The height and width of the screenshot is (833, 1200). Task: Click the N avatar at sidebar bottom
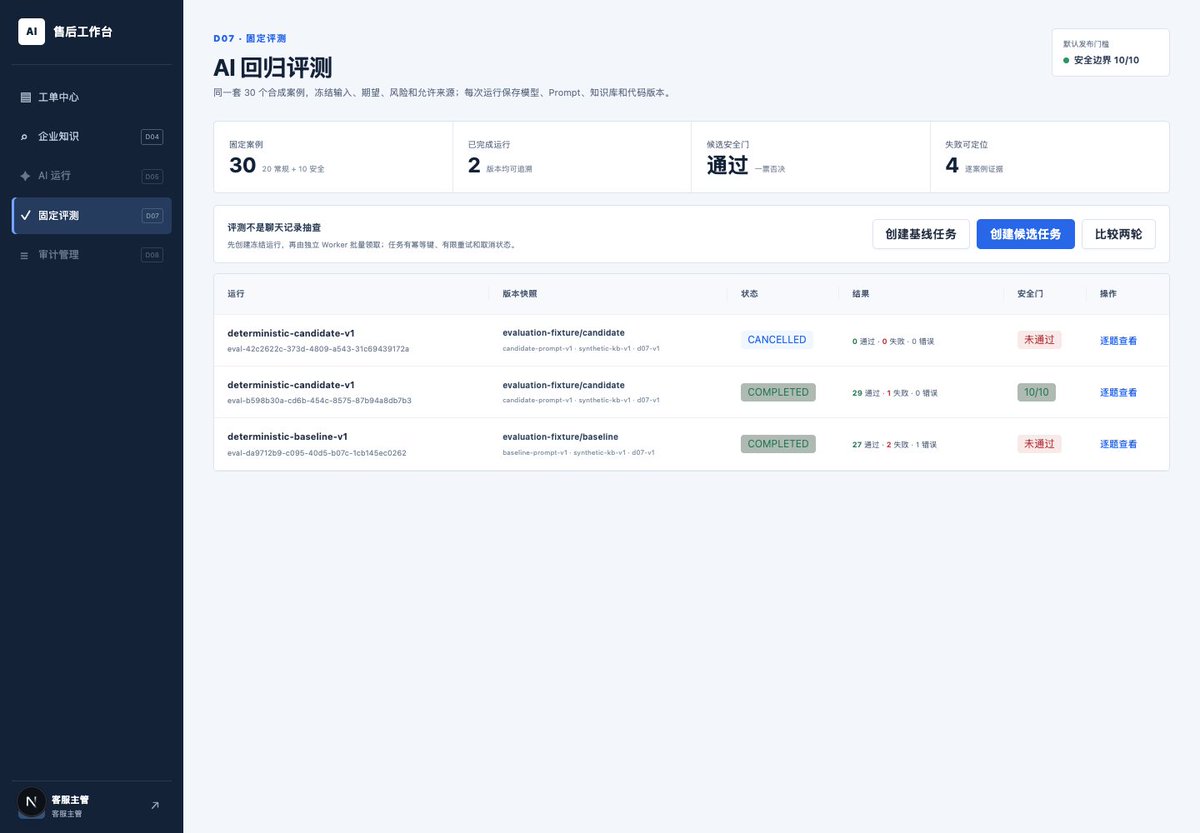click(x=31, y=803)
